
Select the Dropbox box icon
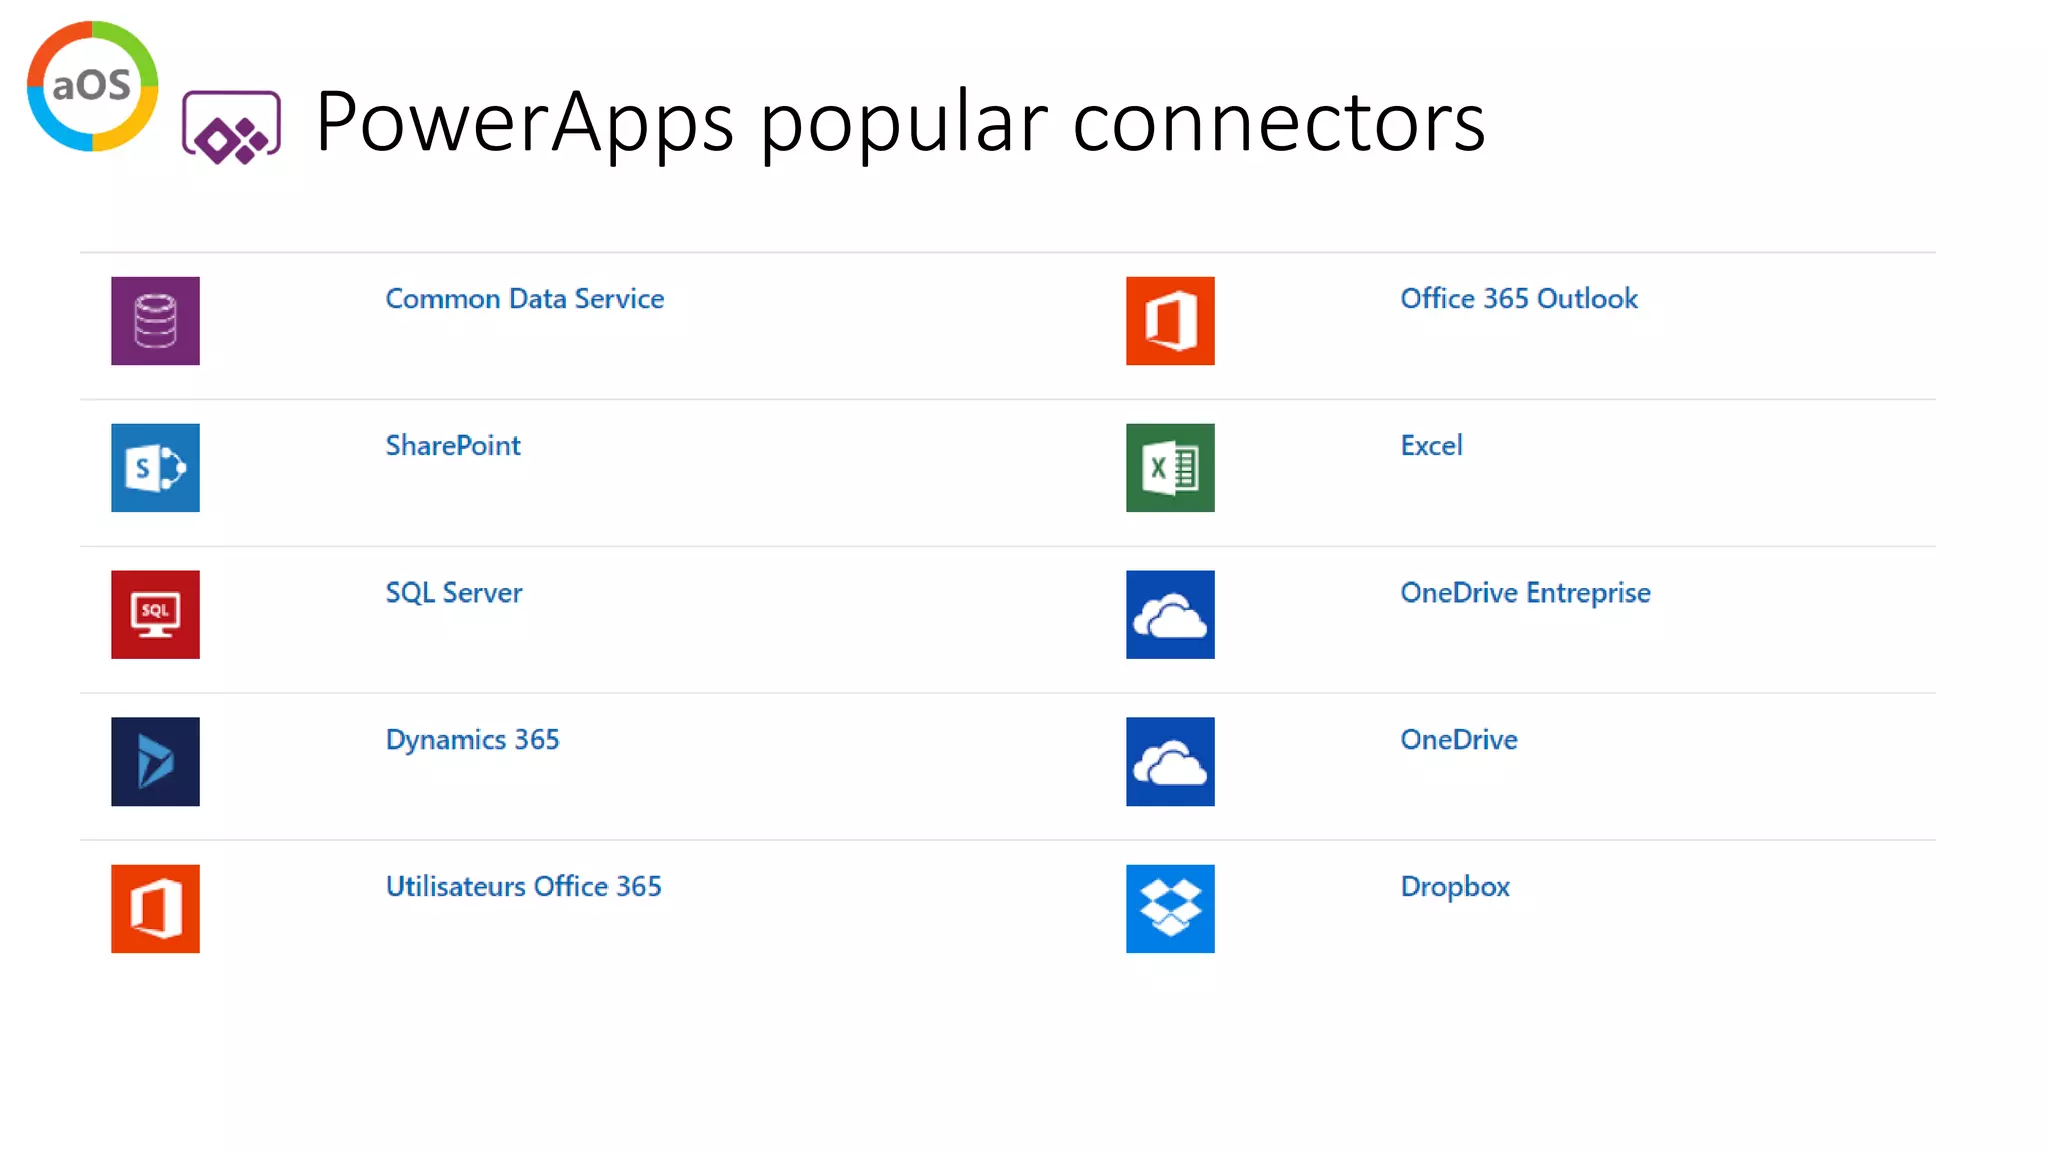tap(1170, 909)
